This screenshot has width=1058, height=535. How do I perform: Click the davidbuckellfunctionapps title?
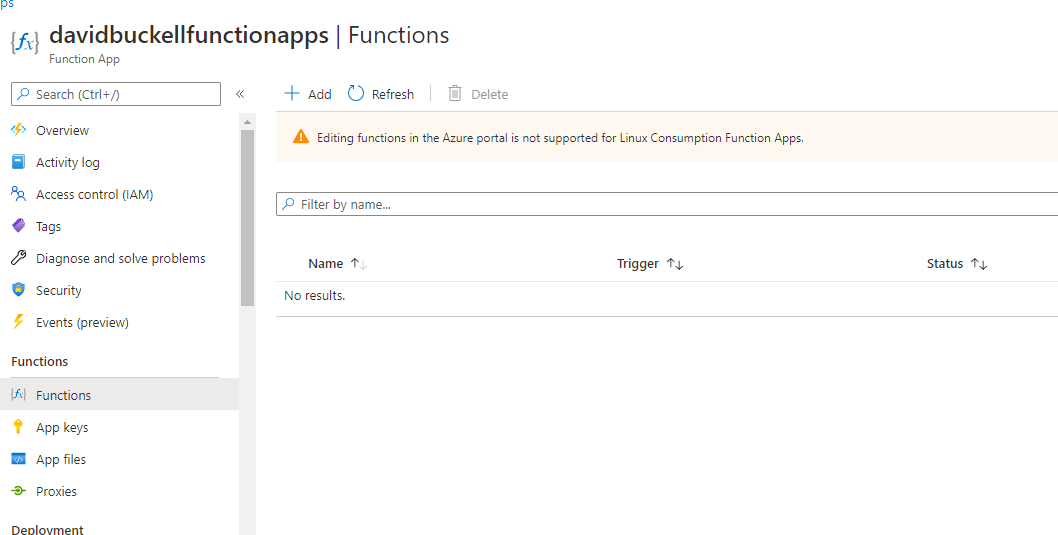pos(189,35)
